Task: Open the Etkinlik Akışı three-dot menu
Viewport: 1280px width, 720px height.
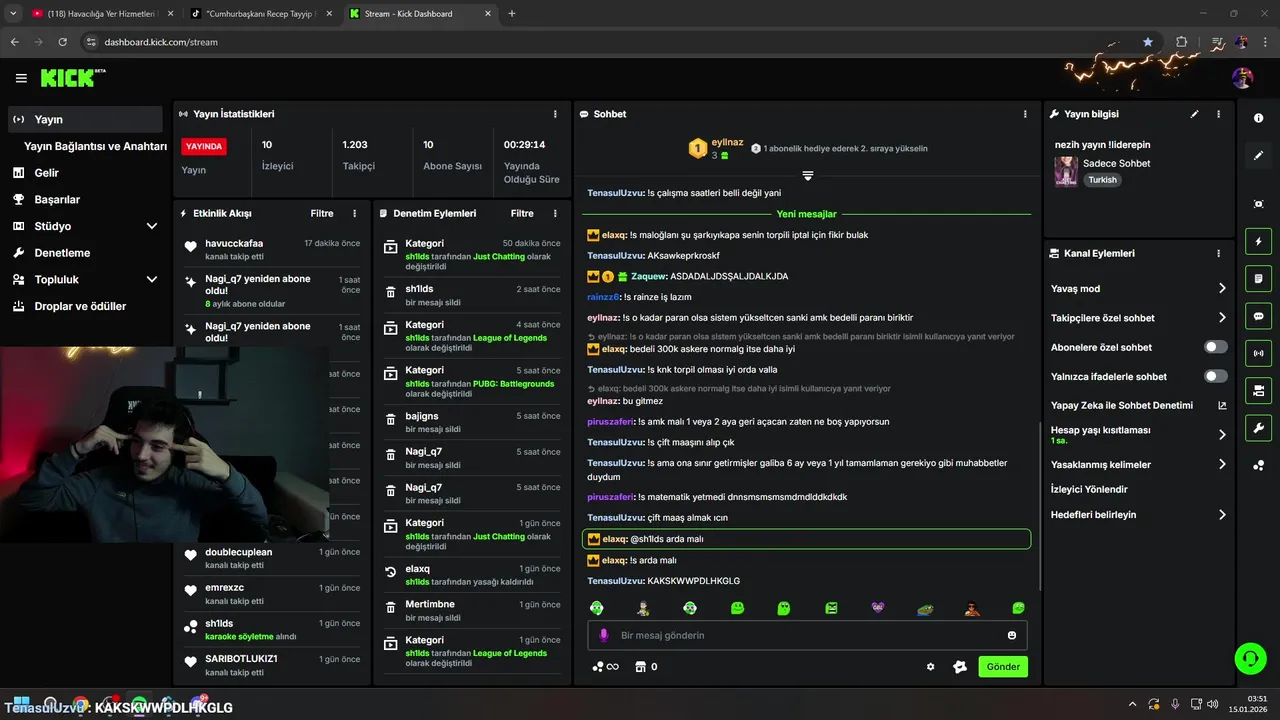Action: point(354,213)
